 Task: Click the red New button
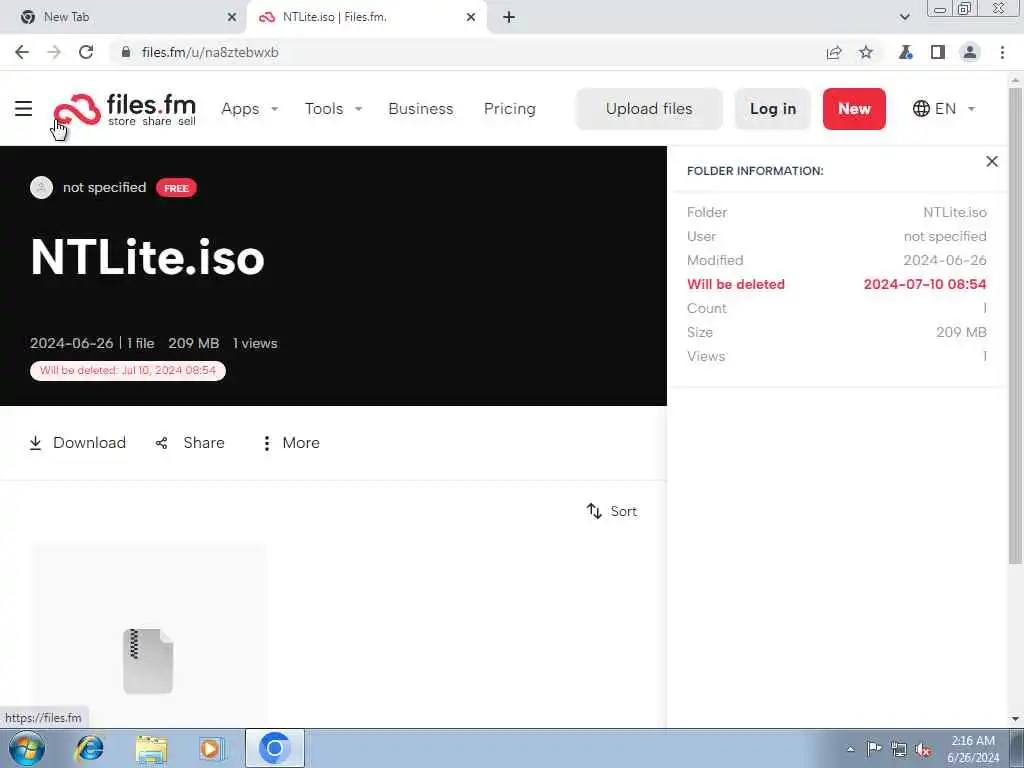click(854, 109)
